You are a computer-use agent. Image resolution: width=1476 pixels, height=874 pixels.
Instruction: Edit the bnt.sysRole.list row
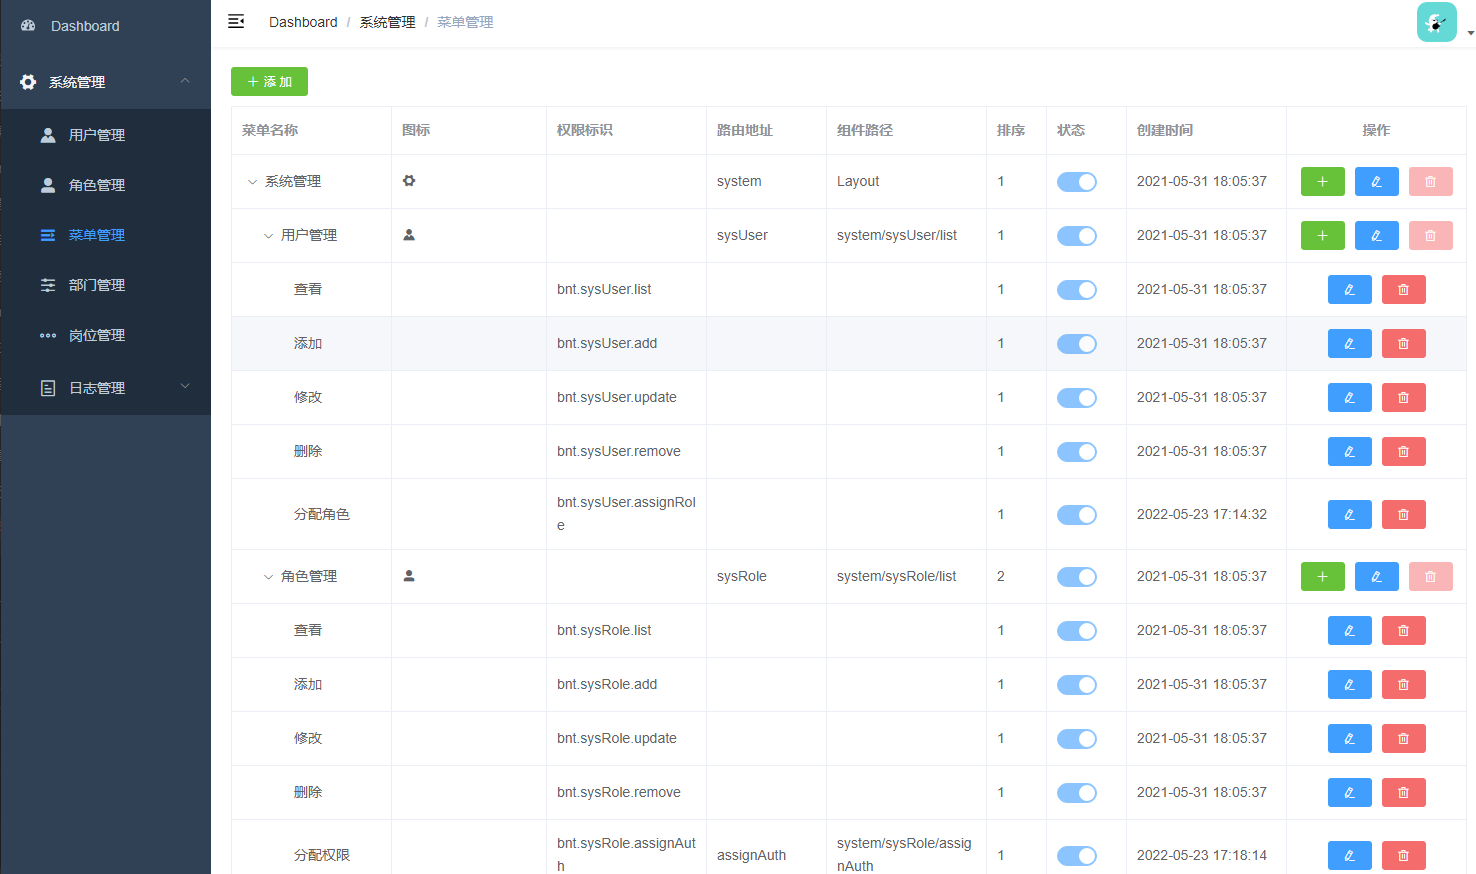coord(1349,631)
